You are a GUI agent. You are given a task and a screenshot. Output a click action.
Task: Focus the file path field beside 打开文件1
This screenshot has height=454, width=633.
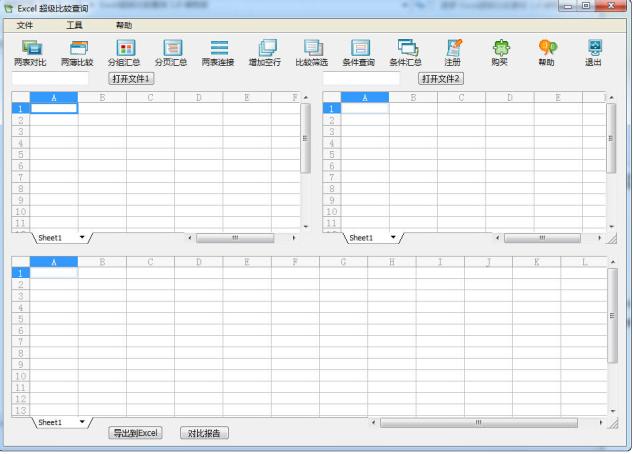[50, 78]
